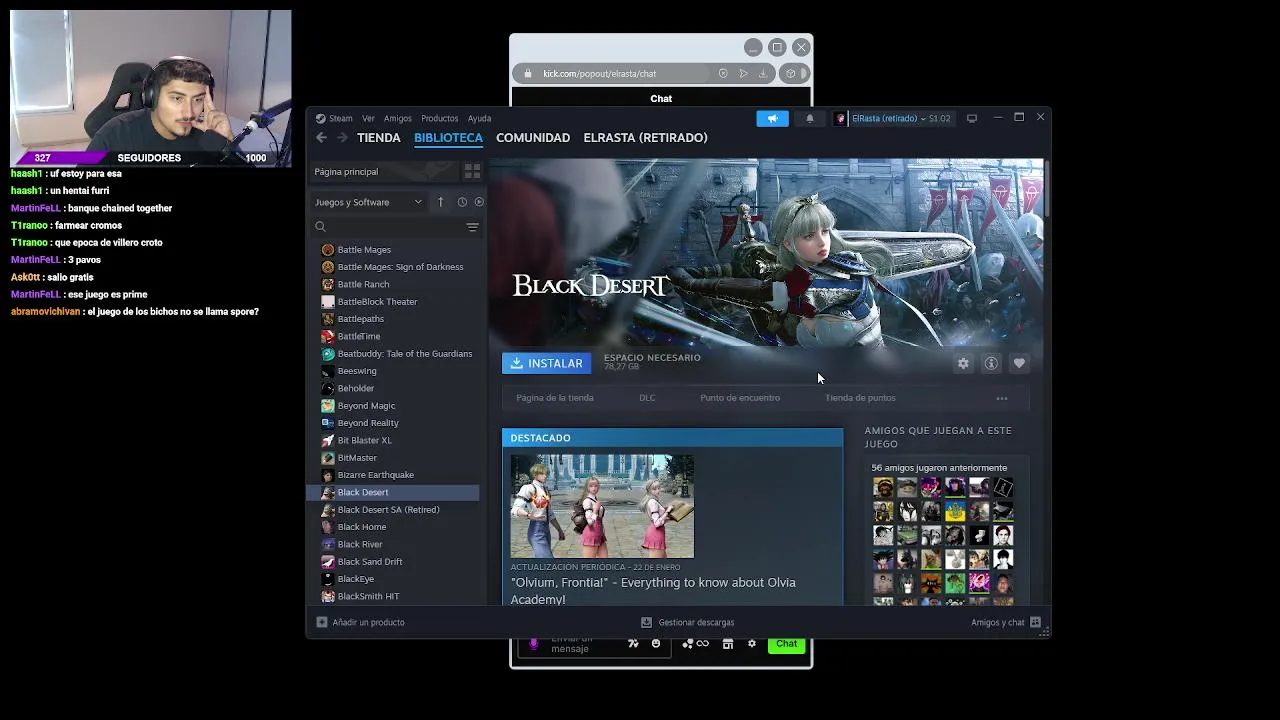Open the Punto de encuentro link

pos(740,398)
